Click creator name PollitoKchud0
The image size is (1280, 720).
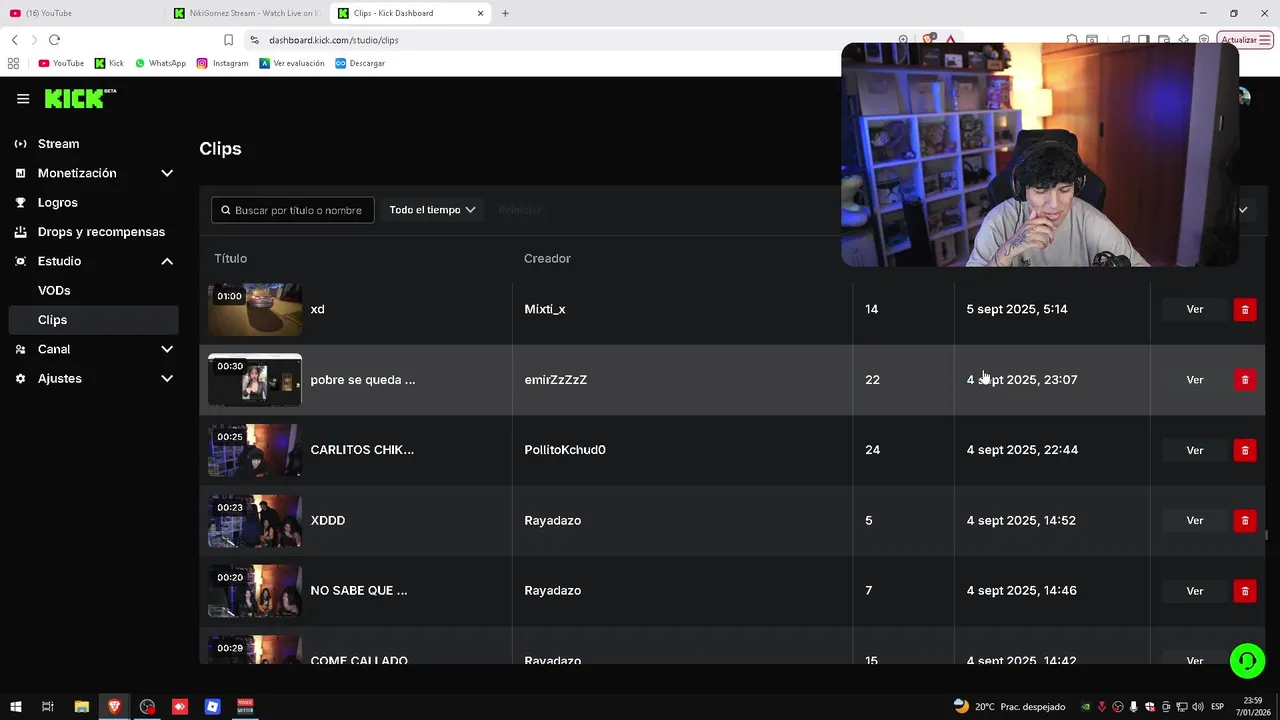(565, 450)
